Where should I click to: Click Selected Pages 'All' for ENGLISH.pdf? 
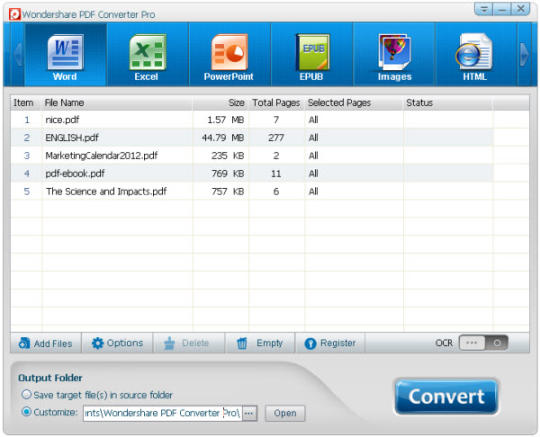pyautogui.click(x=313, y=137)
